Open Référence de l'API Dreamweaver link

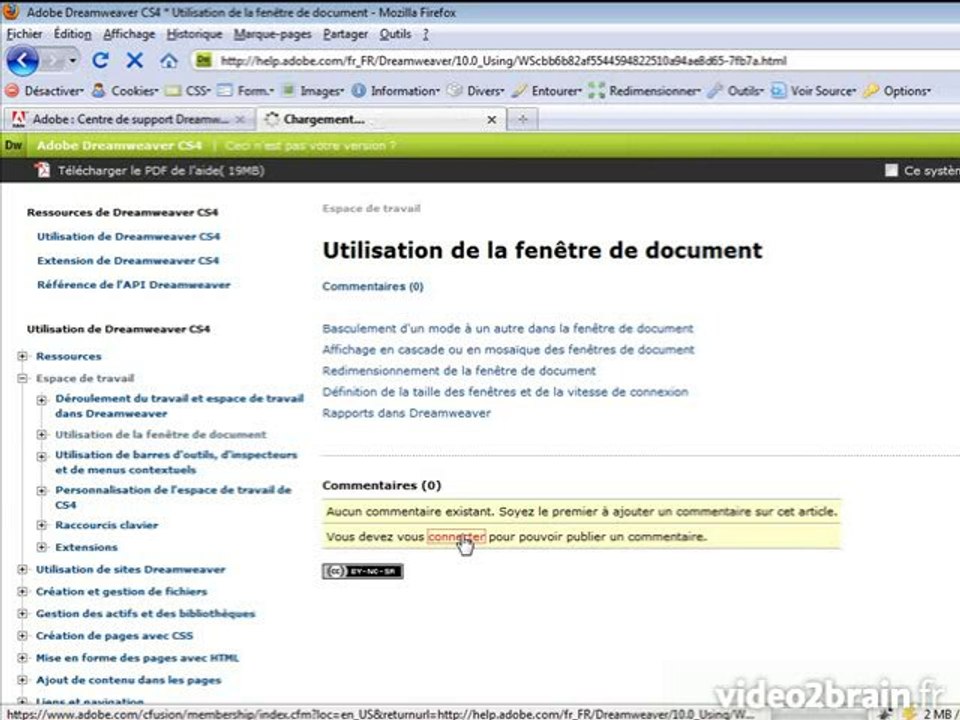click(133, 285)
